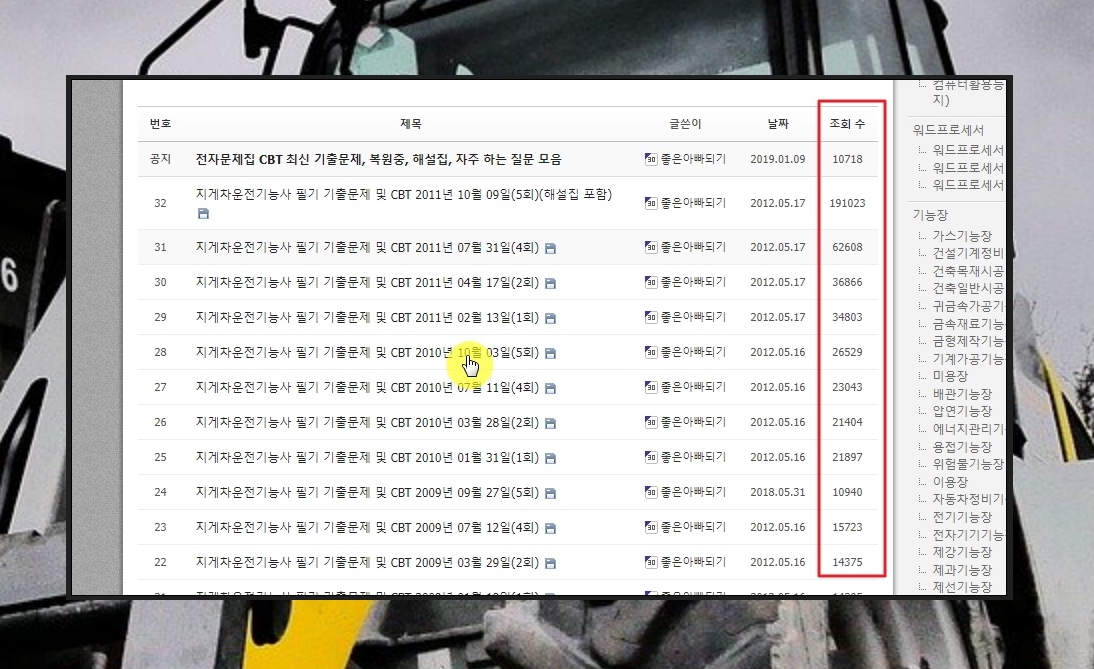
Task: Select 전기기능장 in the sidebar
Action: tap(962, 517)
